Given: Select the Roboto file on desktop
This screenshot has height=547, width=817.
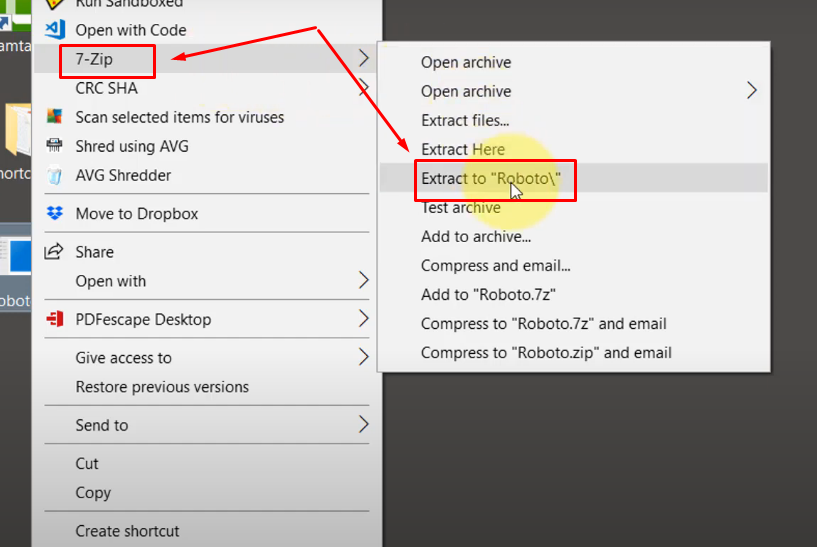Looking at the screenshot, I should pos(16,267).
